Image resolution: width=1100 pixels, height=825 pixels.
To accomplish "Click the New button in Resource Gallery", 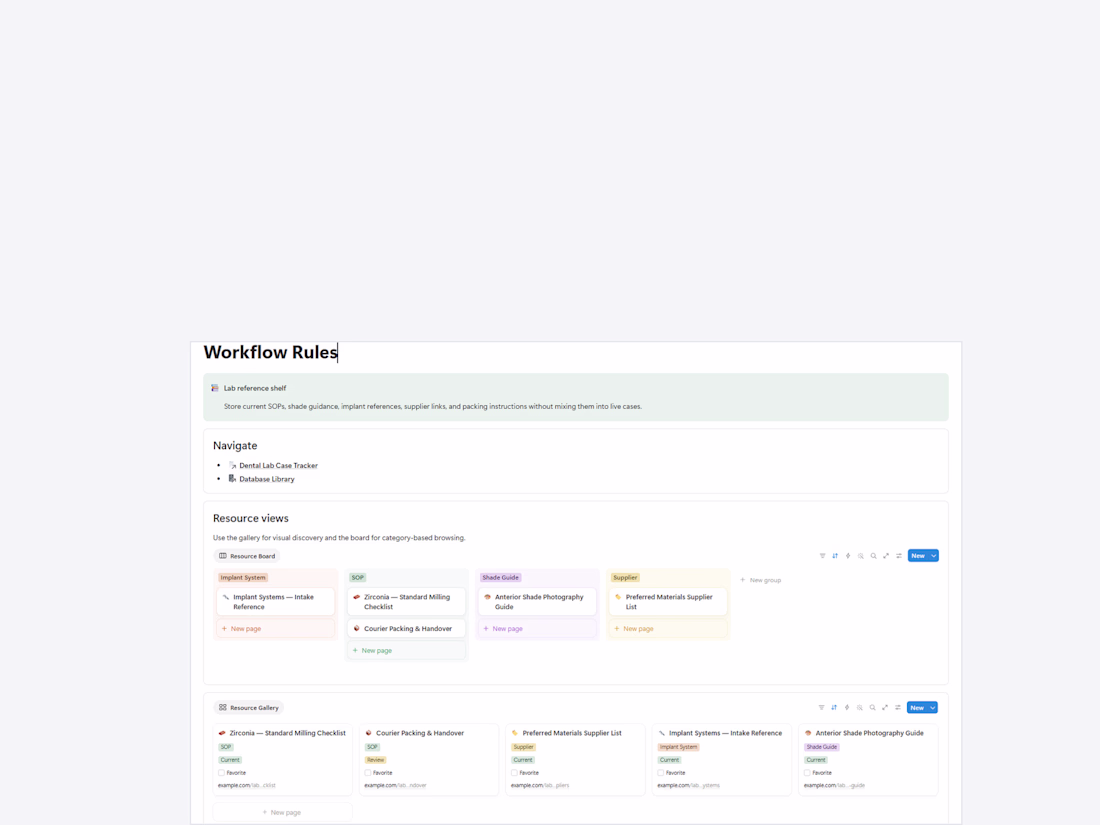I will (x=918, y=707).
